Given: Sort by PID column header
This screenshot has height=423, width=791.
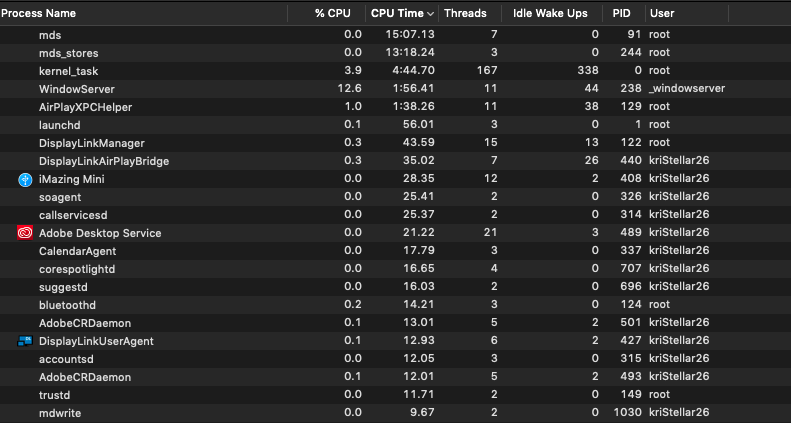Looking at the screenshot, I should tap(624, 14).
